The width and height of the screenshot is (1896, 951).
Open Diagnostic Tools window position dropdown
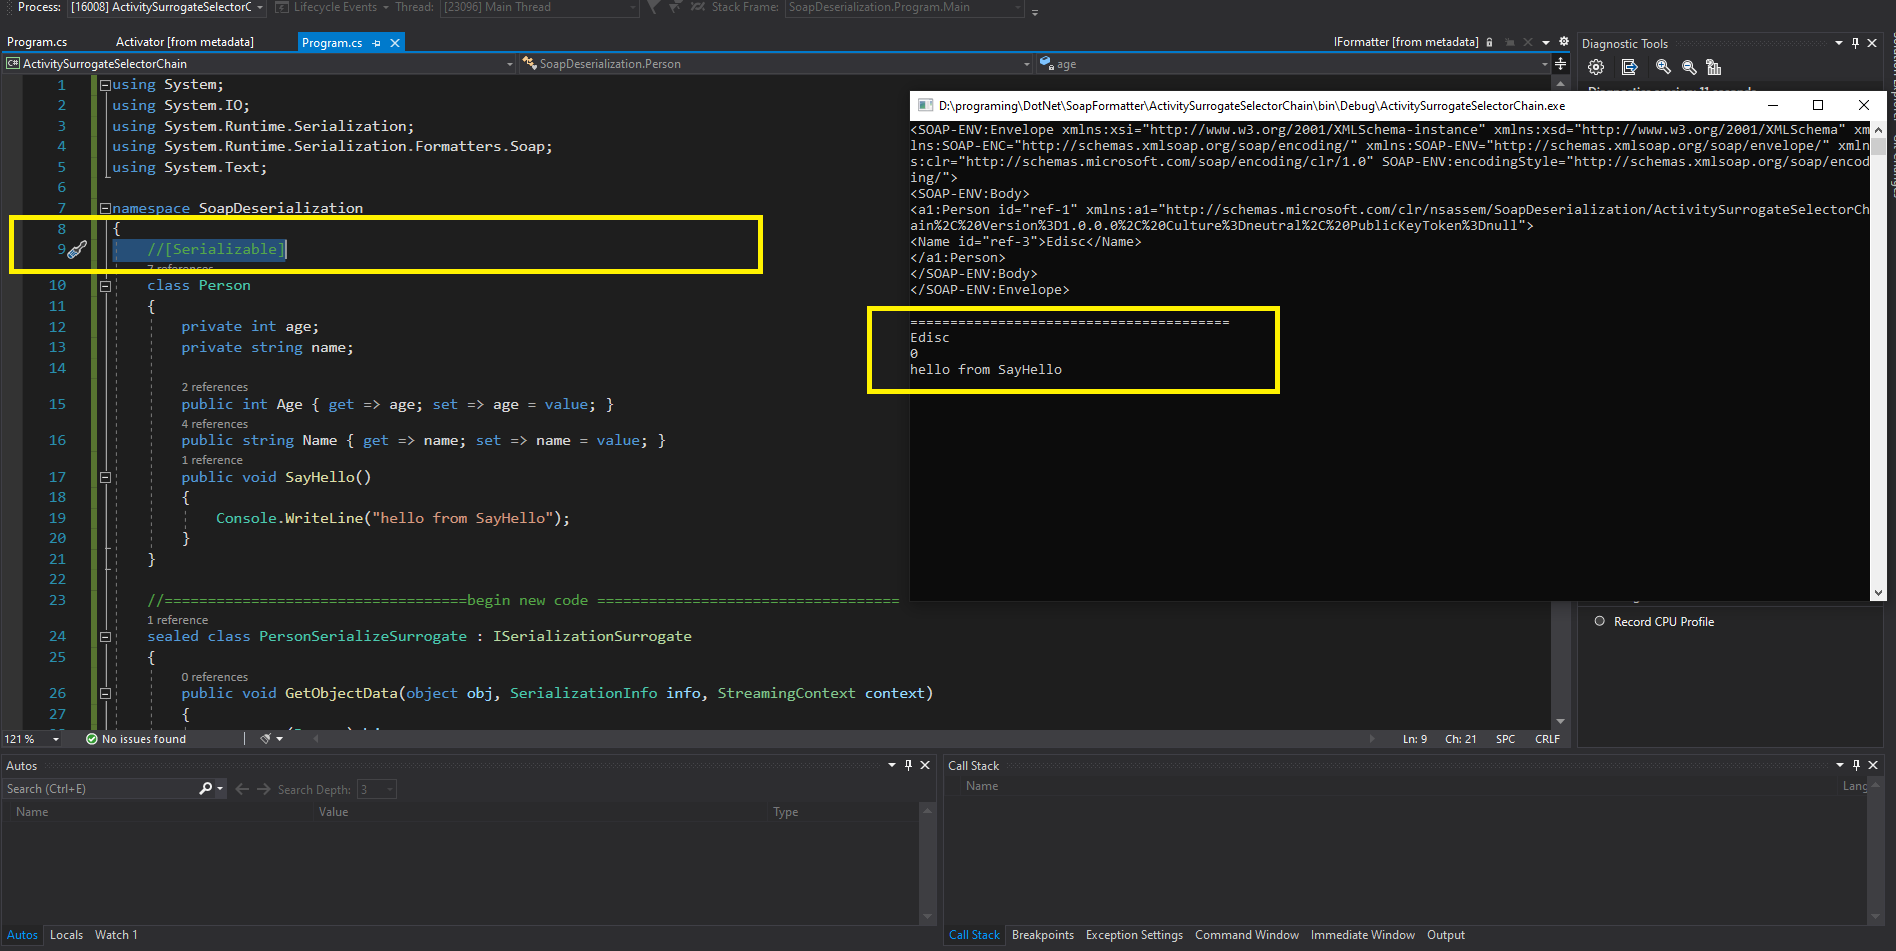tap(1839, 43)
